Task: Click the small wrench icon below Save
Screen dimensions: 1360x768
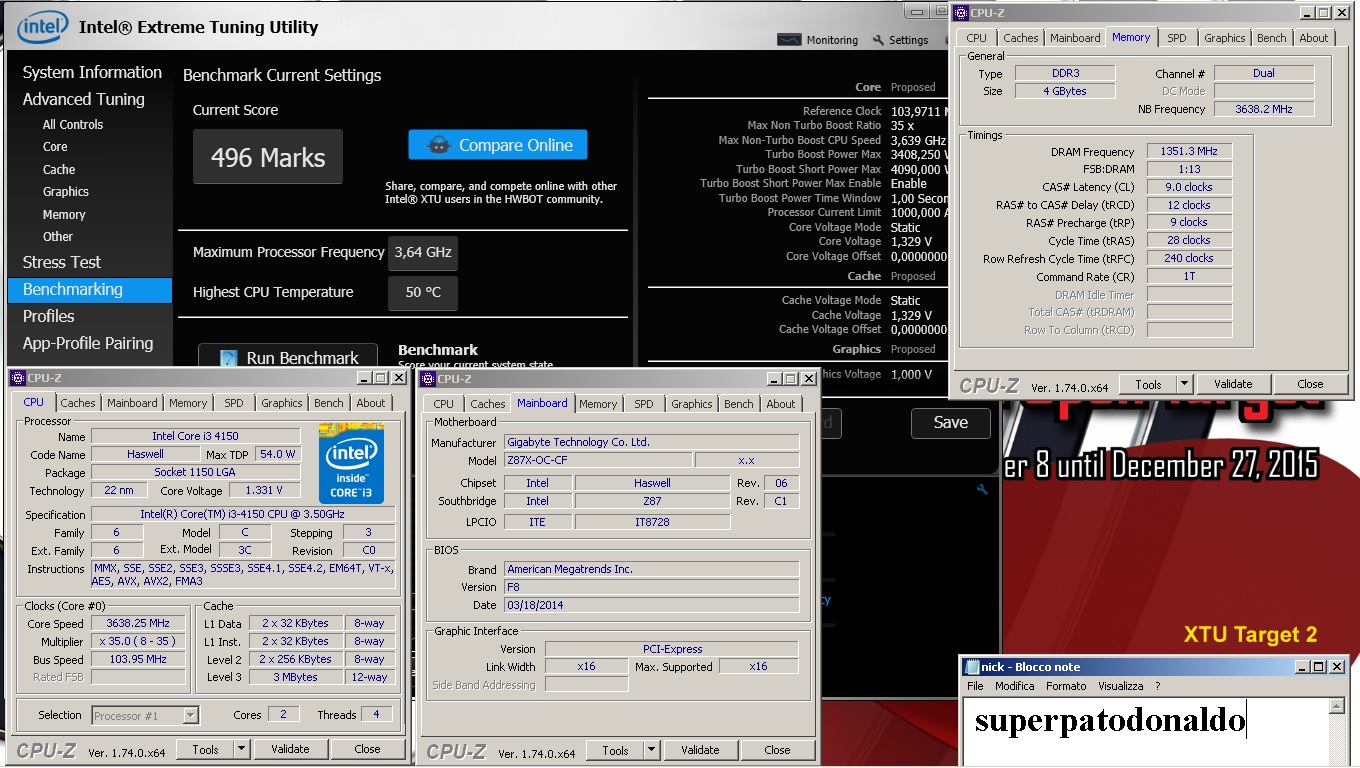Action: coord(982,490)
